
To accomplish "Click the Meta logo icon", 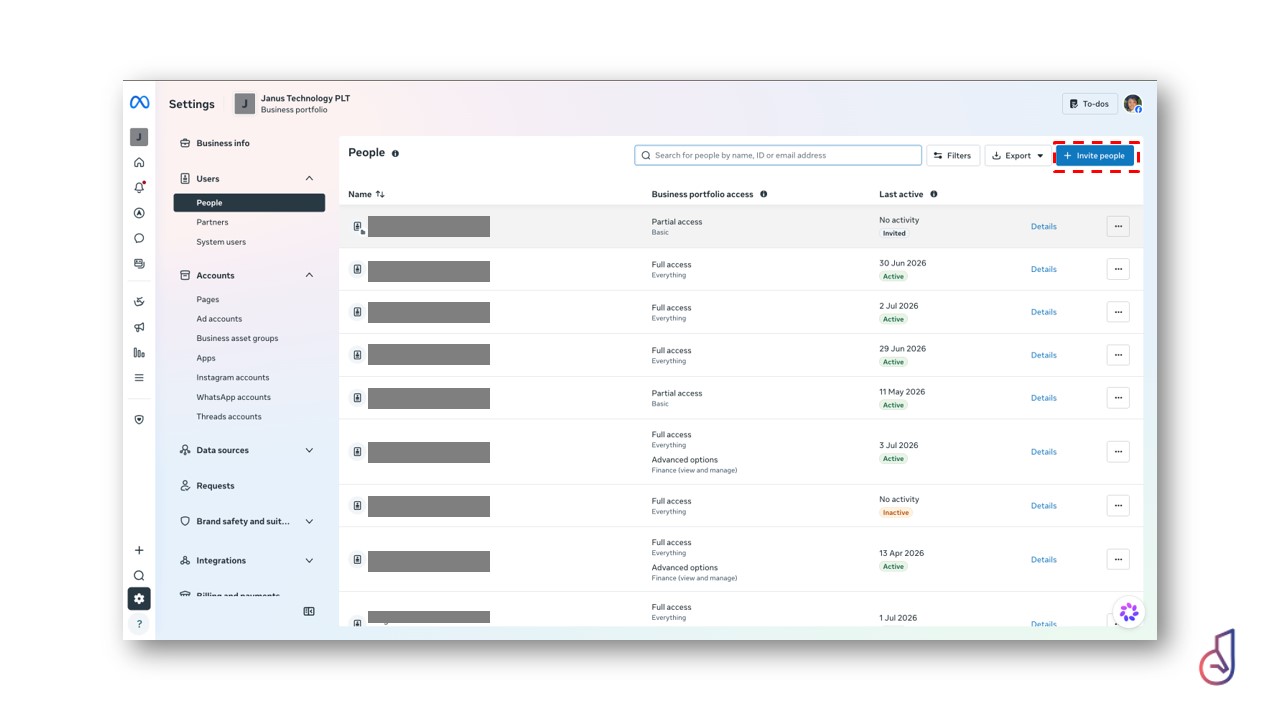I will point(139,103).
